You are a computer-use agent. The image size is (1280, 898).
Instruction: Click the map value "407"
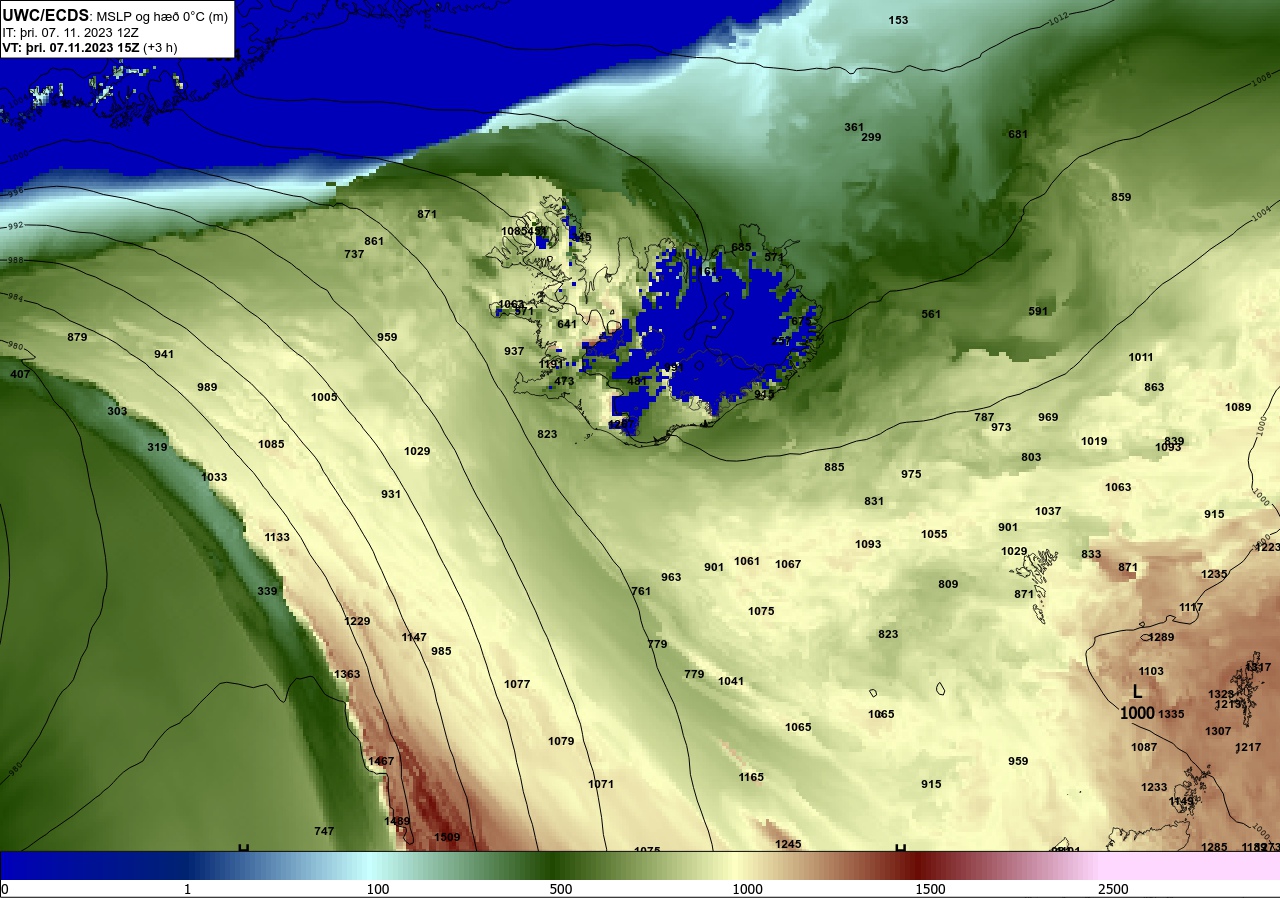[20, 374]
